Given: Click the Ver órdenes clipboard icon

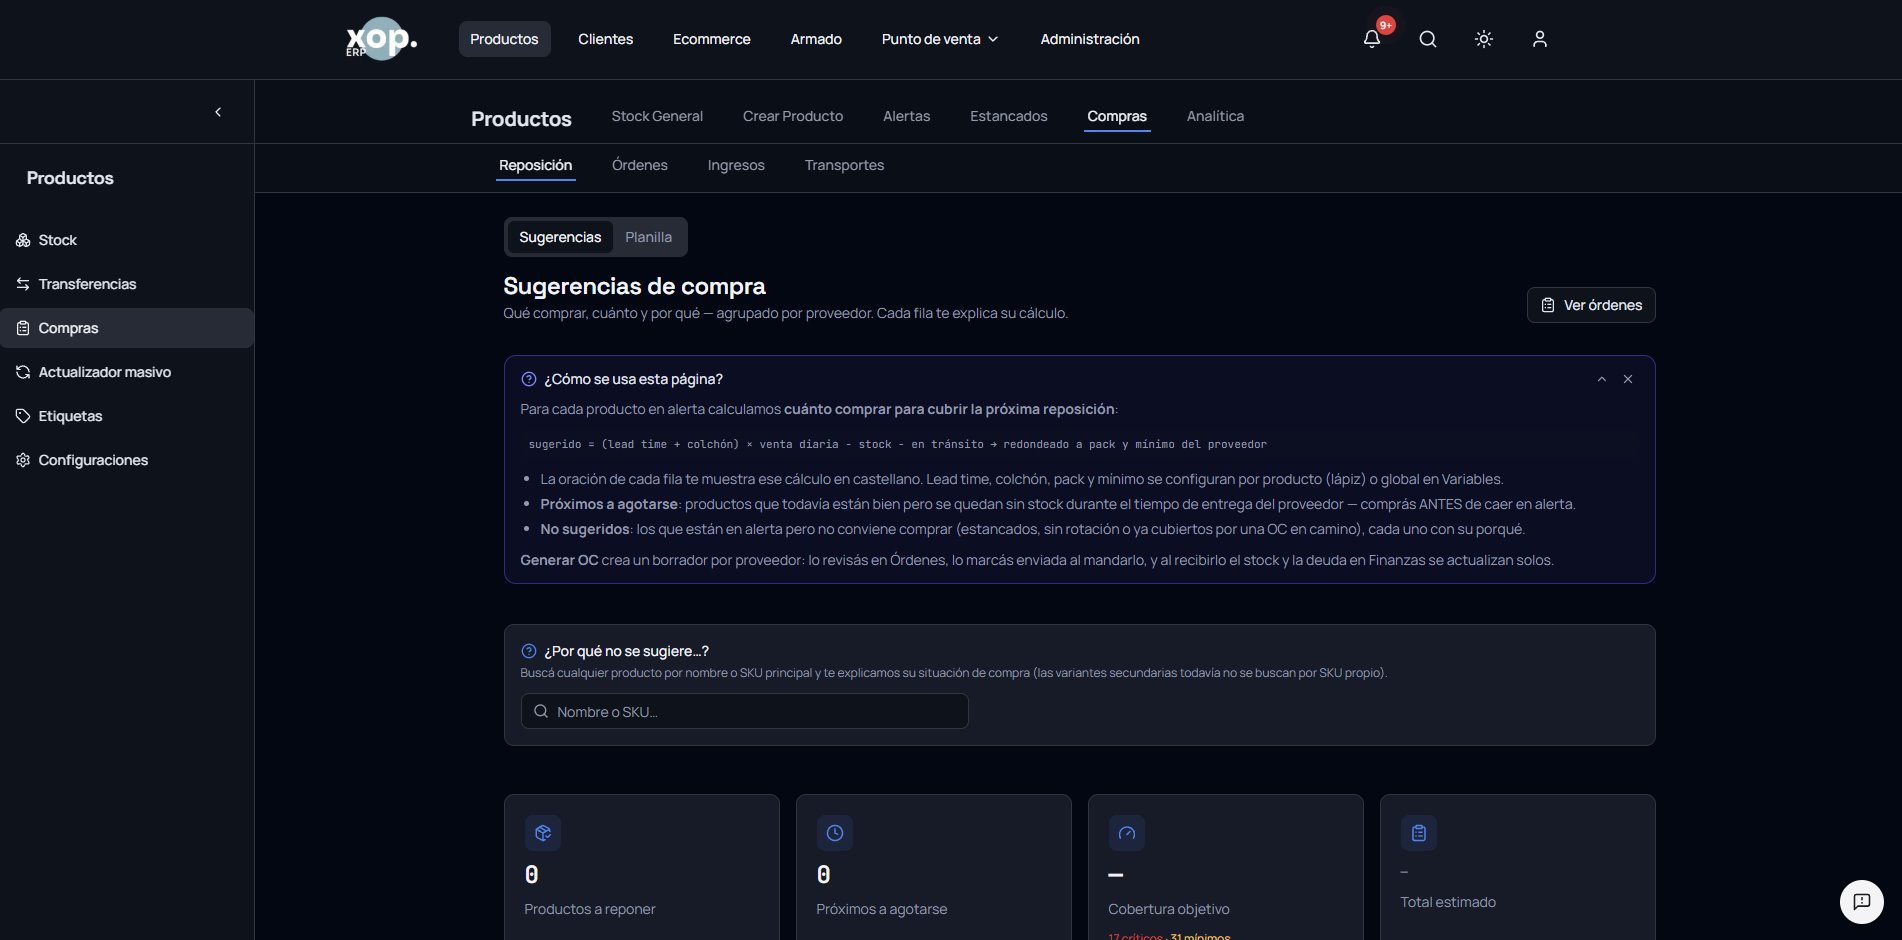Looking at the screenshot, I should coord(1548,305).
